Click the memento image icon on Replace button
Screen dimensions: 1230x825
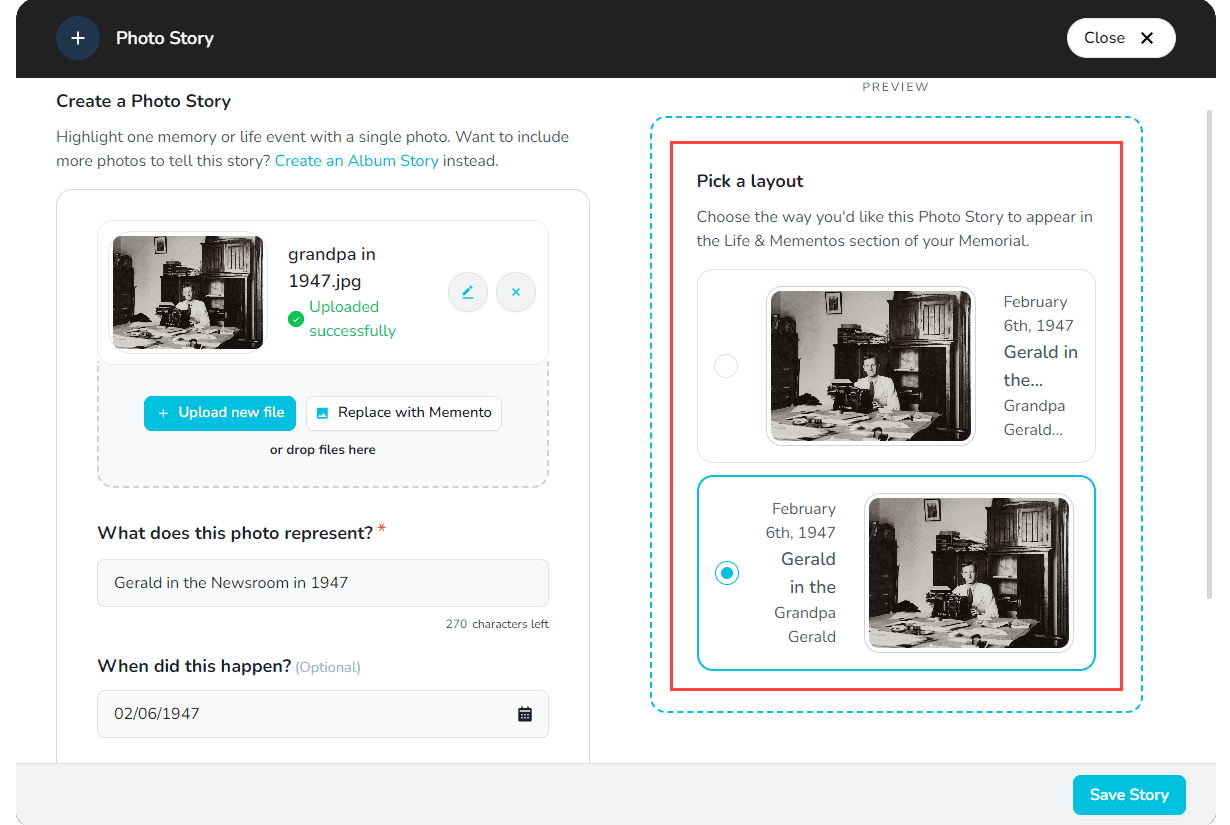pos(323,413)
